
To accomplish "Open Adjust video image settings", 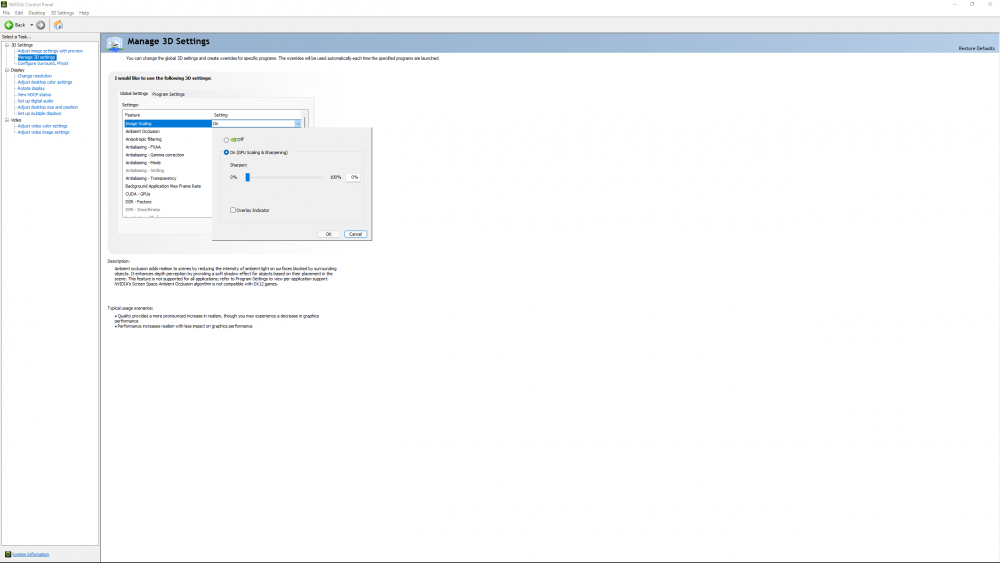I will click(43, 133).
